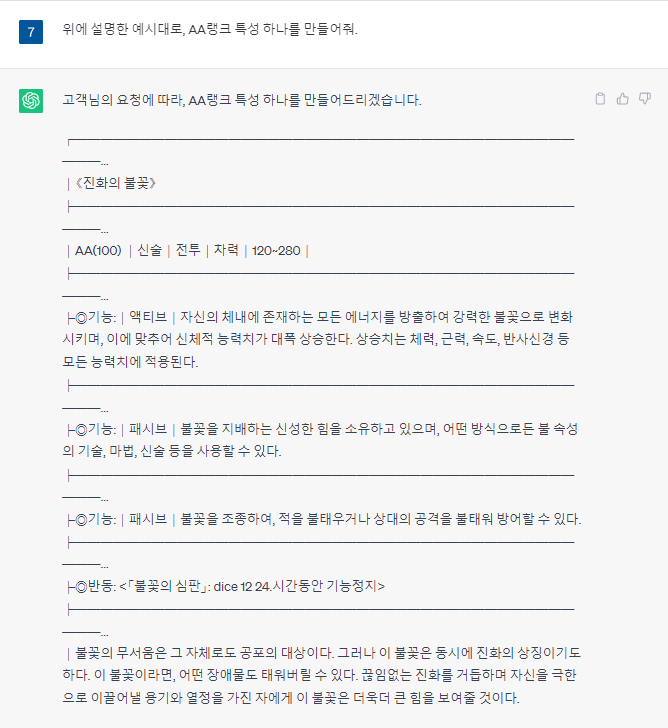This screenshot has width=668, height=728.
Task: Click the 전투 label in the stats row
Action: 187,250
